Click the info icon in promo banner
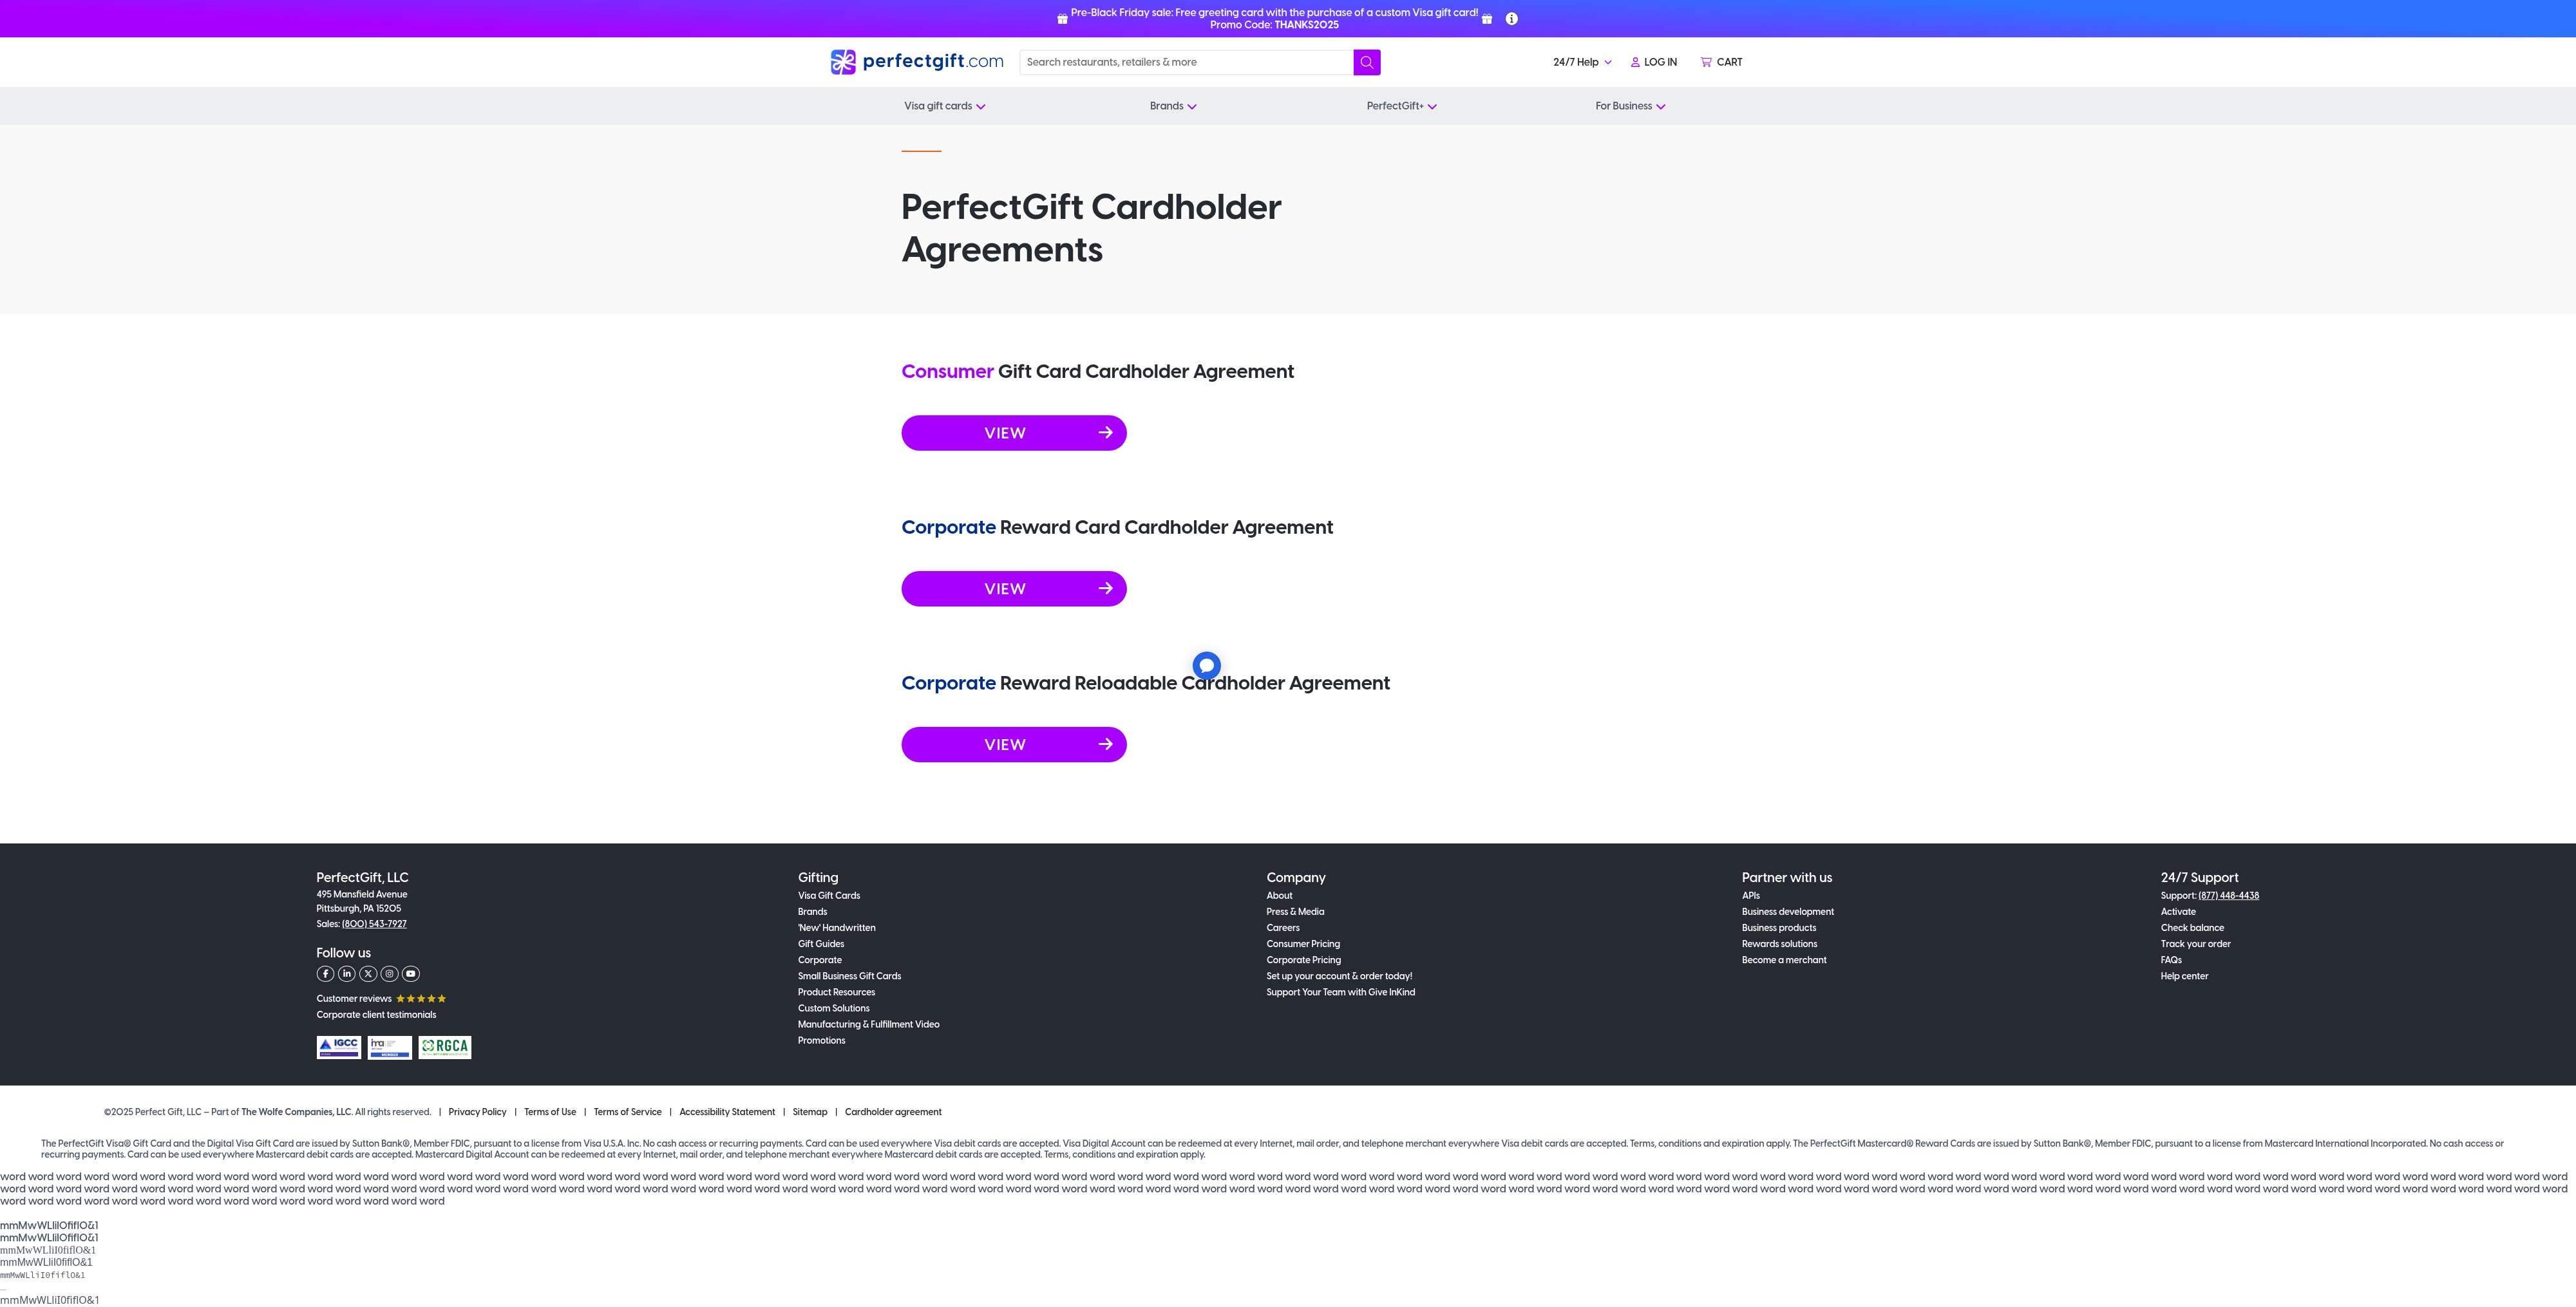2576x1307 pixels. (1511, 19)
